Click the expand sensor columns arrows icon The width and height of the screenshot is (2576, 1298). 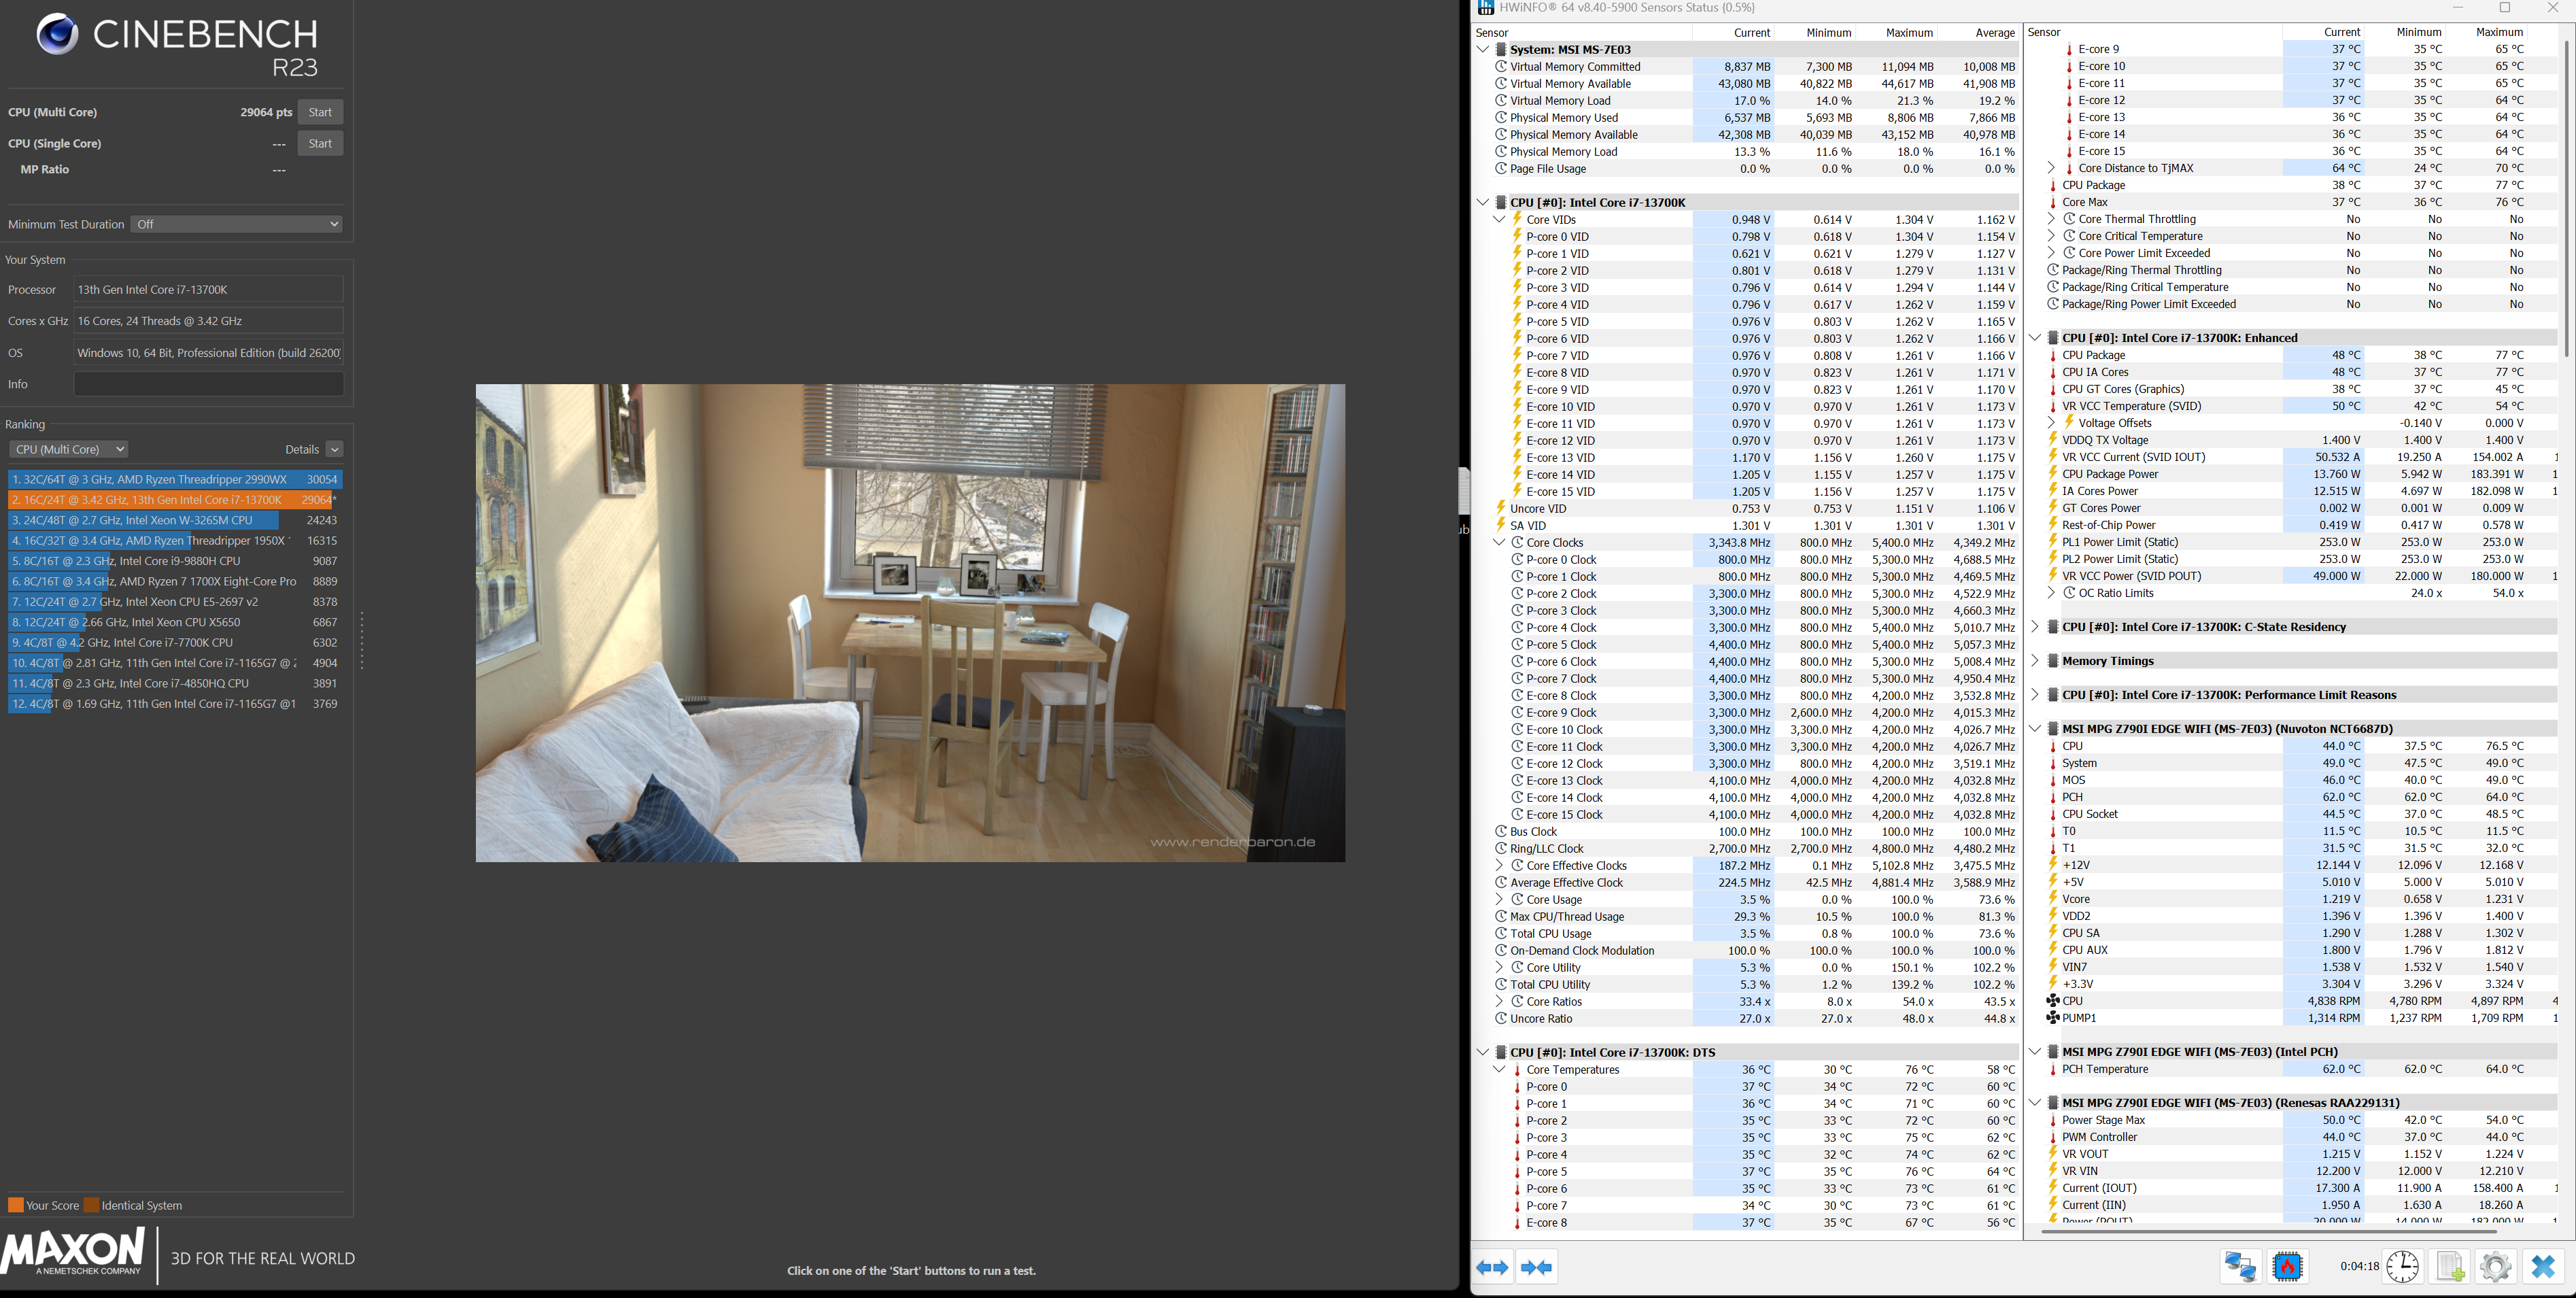[x=1492, y=1267]
